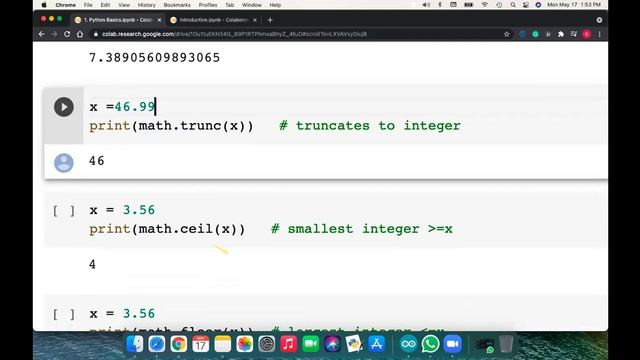Open the Grammarly extension icon
The height and width of the screenshot is (360, 640).
(x=535, y=34)
